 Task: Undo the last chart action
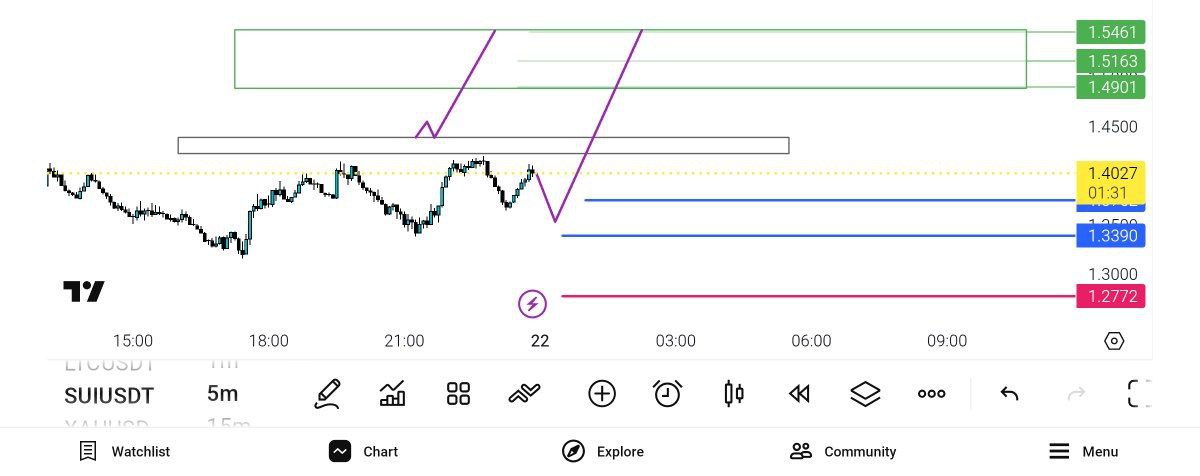pyautogui.click(x=1009, y=393)
